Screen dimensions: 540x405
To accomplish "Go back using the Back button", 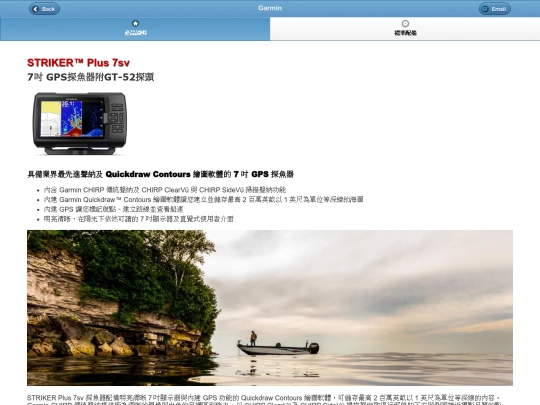I will (x=44, y=9).
